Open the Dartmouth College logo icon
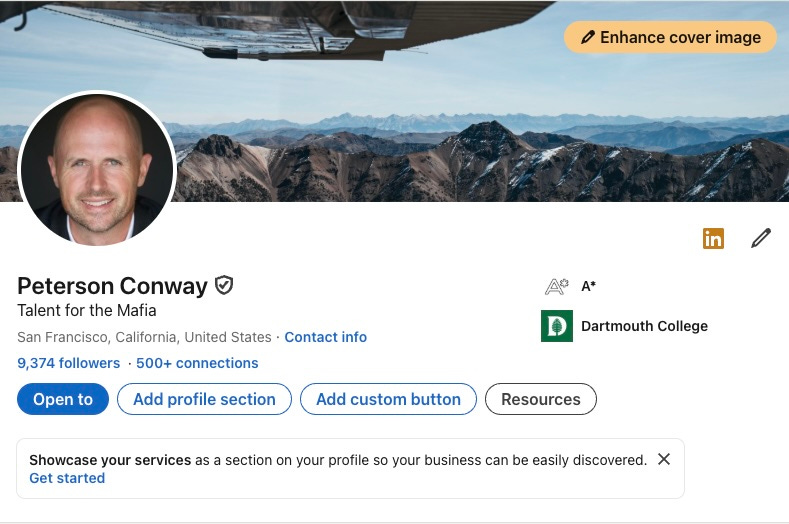 coord(557,326)
